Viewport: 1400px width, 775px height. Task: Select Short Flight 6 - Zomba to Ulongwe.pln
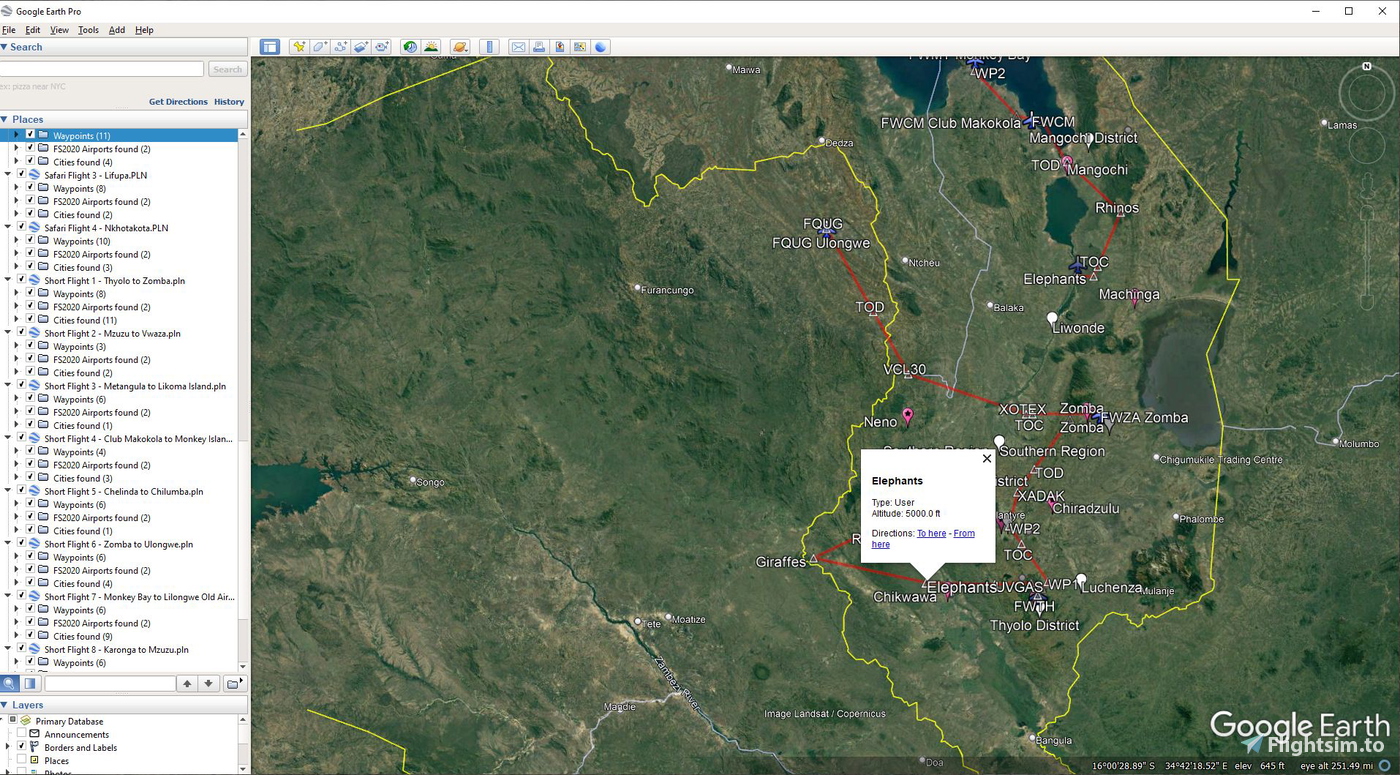pos(118,544)
